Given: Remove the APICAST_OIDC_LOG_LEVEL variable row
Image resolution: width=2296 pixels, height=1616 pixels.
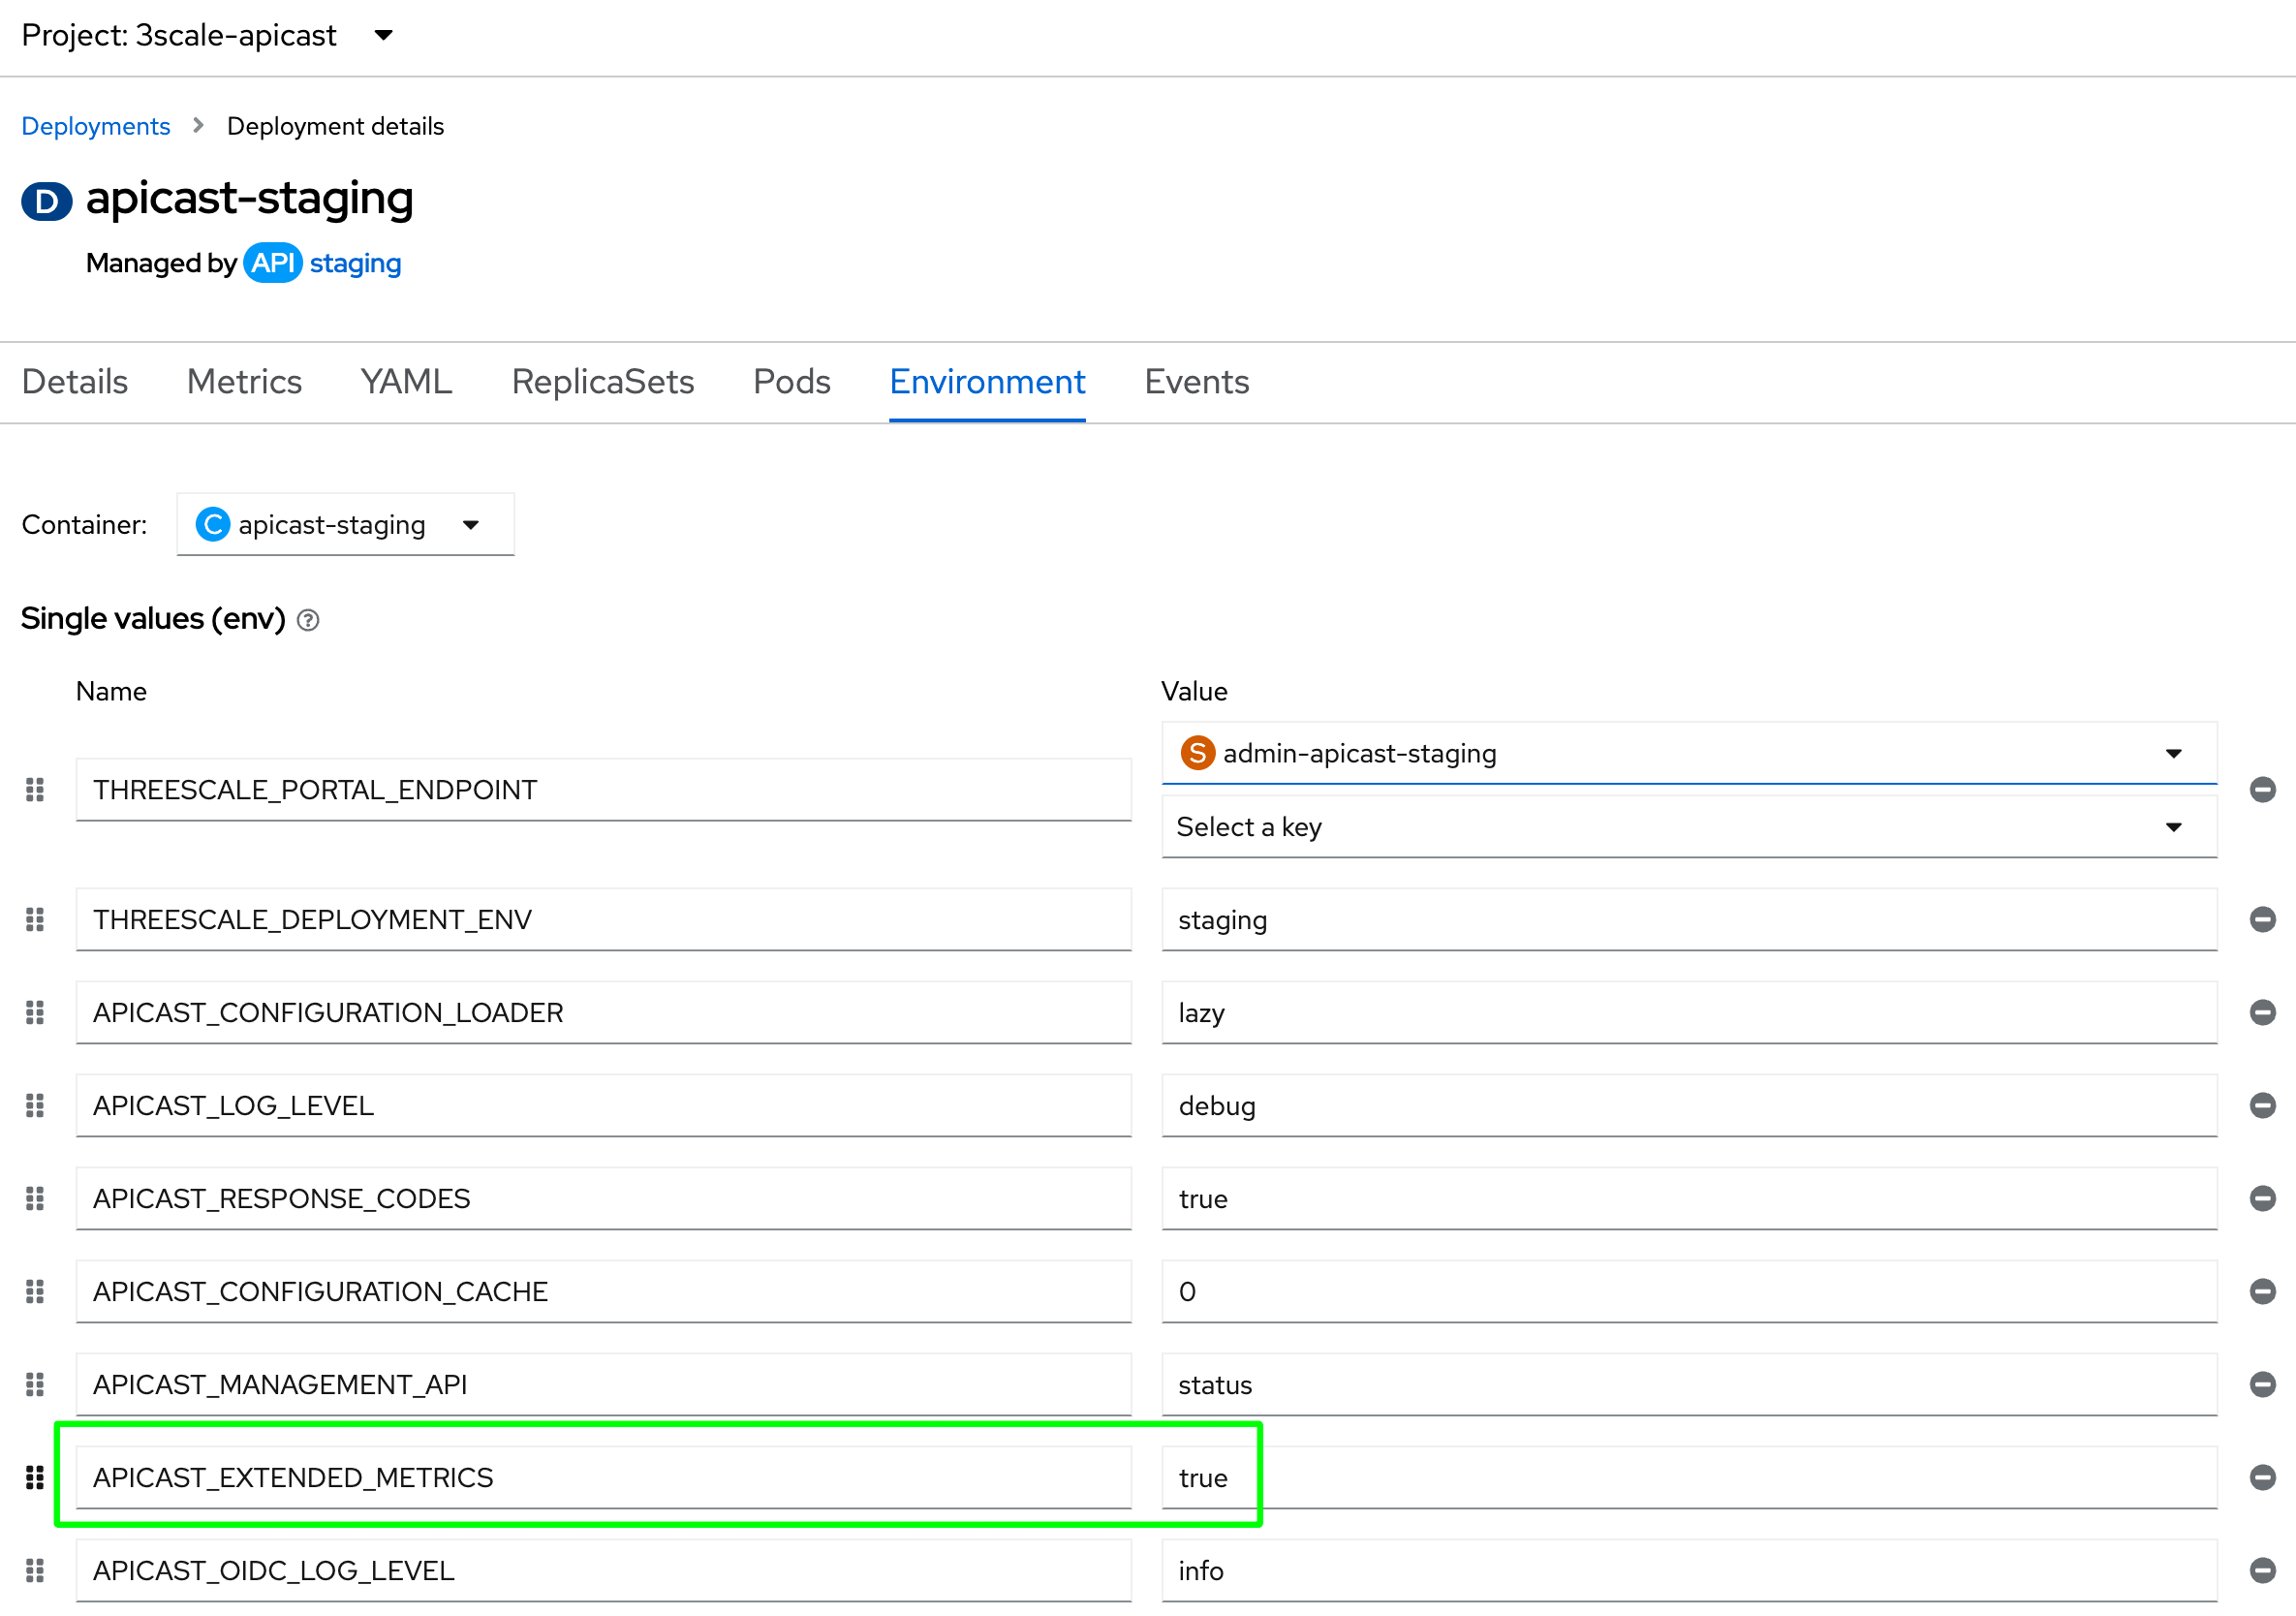Looking at the screenshot, I should [2262, 1570].
